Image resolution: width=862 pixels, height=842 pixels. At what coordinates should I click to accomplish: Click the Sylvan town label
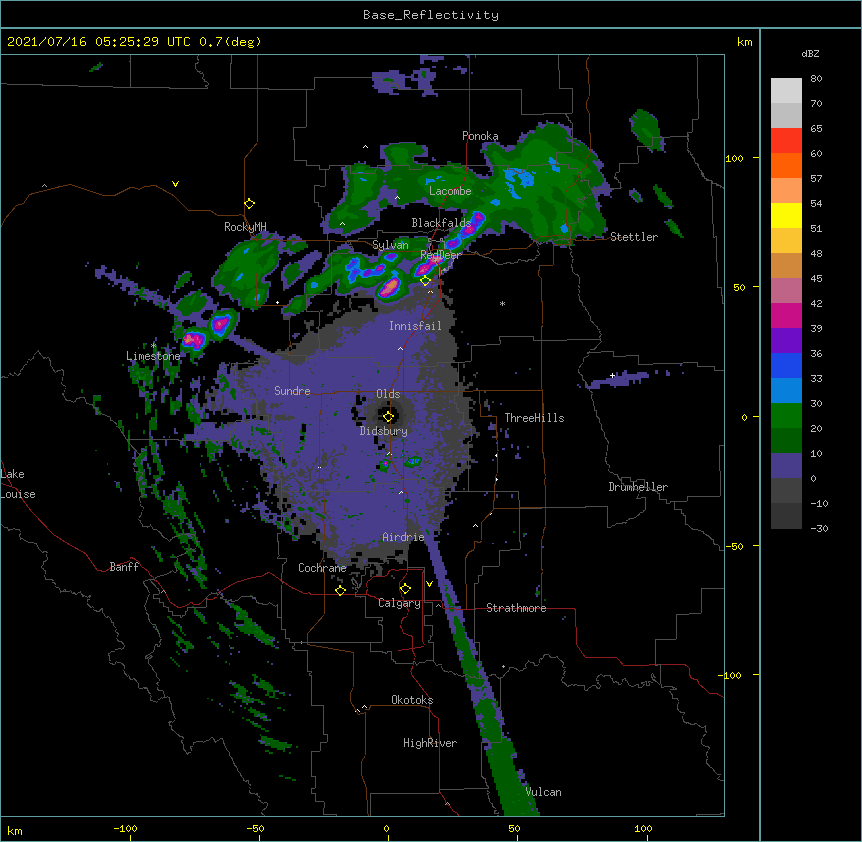point(390,245)
